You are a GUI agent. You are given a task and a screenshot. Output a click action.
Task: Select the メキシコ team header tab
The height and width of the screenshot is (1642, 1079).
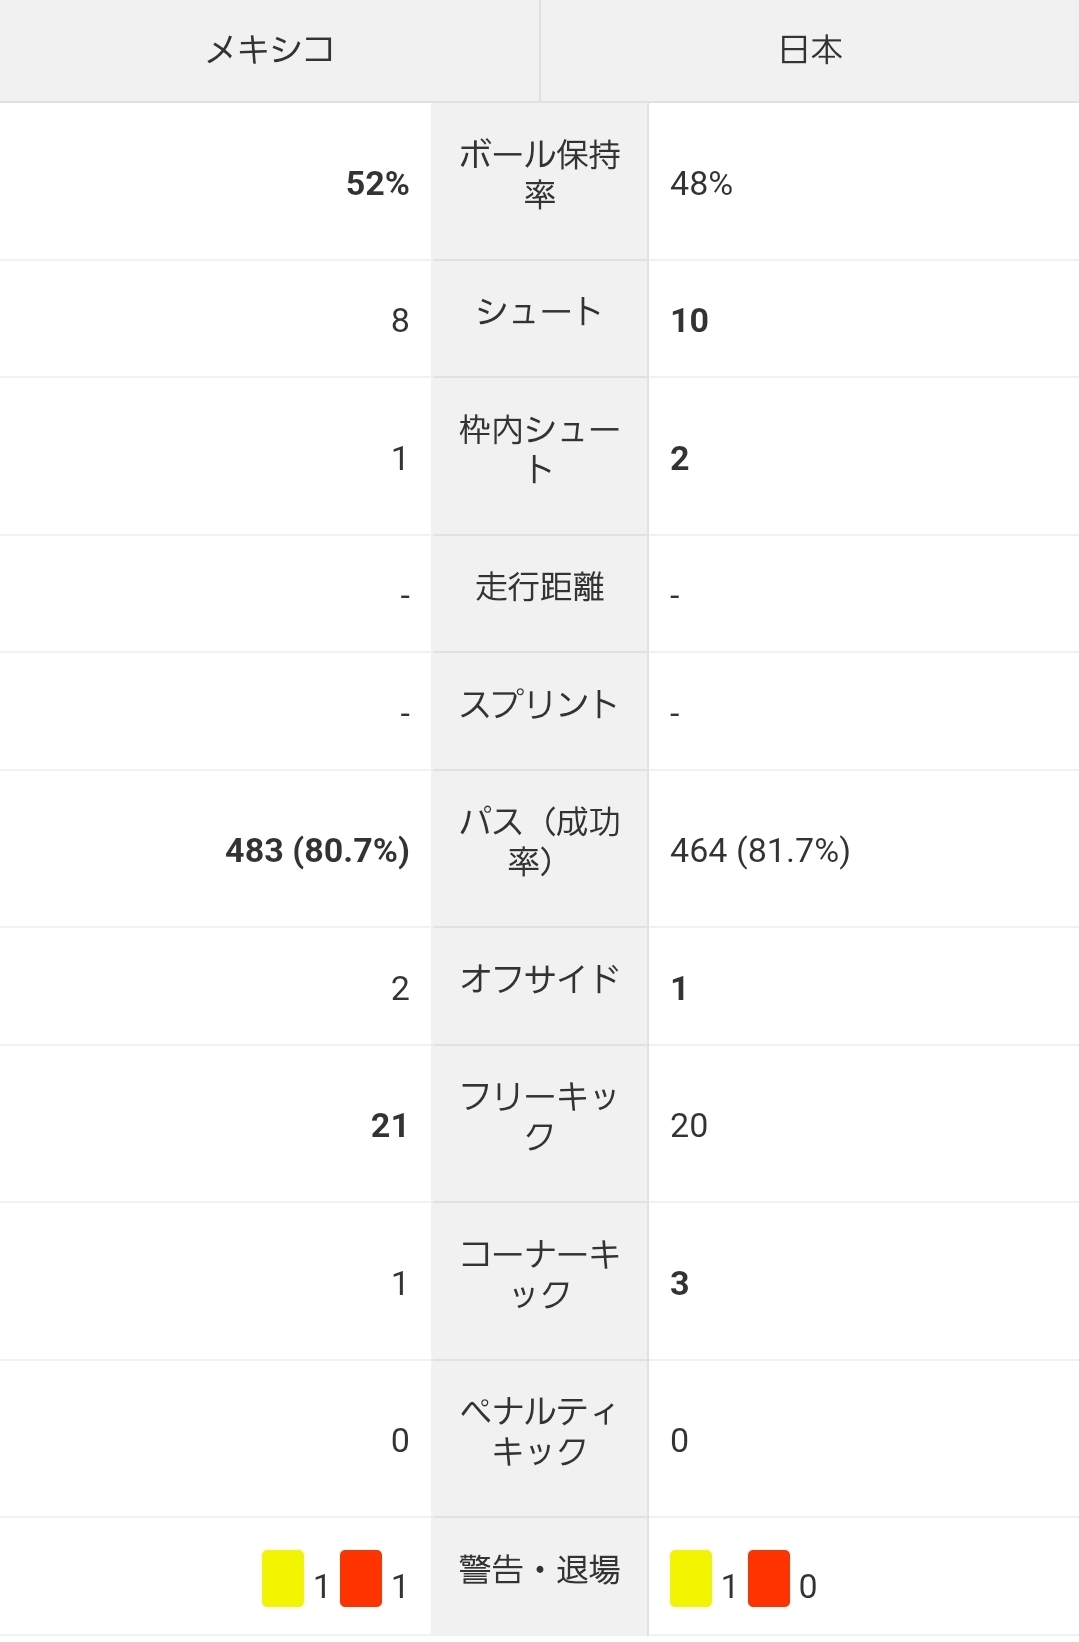pos(270,50)
